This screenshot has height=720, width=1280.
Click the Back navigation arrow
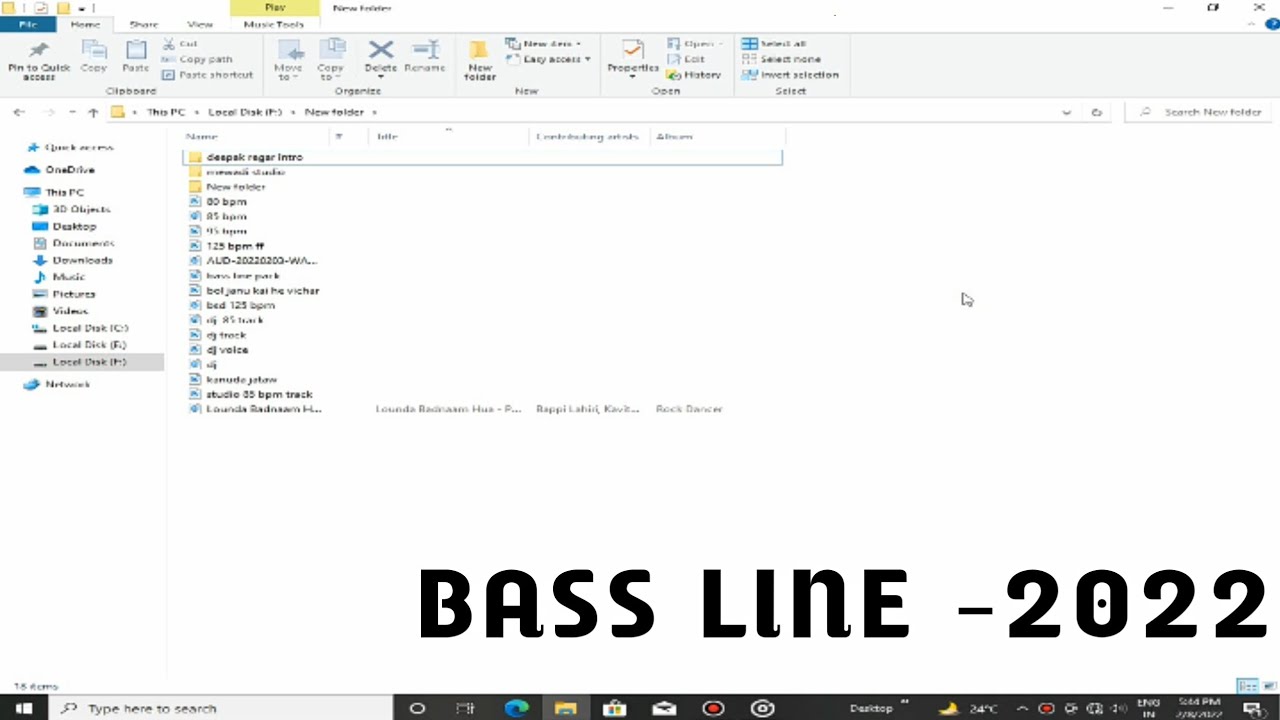click(x=19, y=112)
